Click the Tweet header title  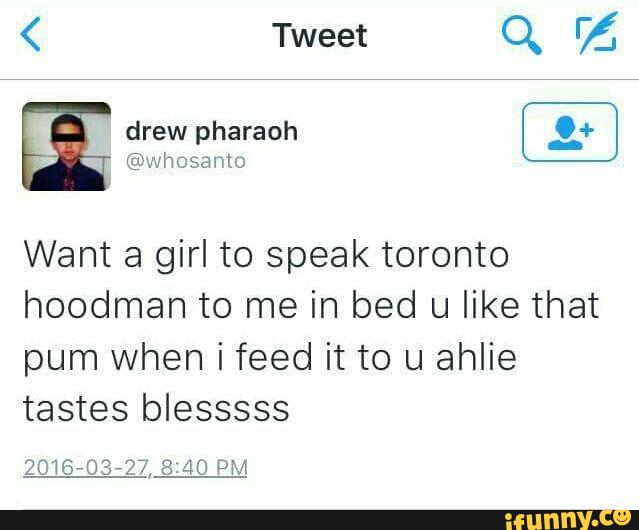(320, 35)
